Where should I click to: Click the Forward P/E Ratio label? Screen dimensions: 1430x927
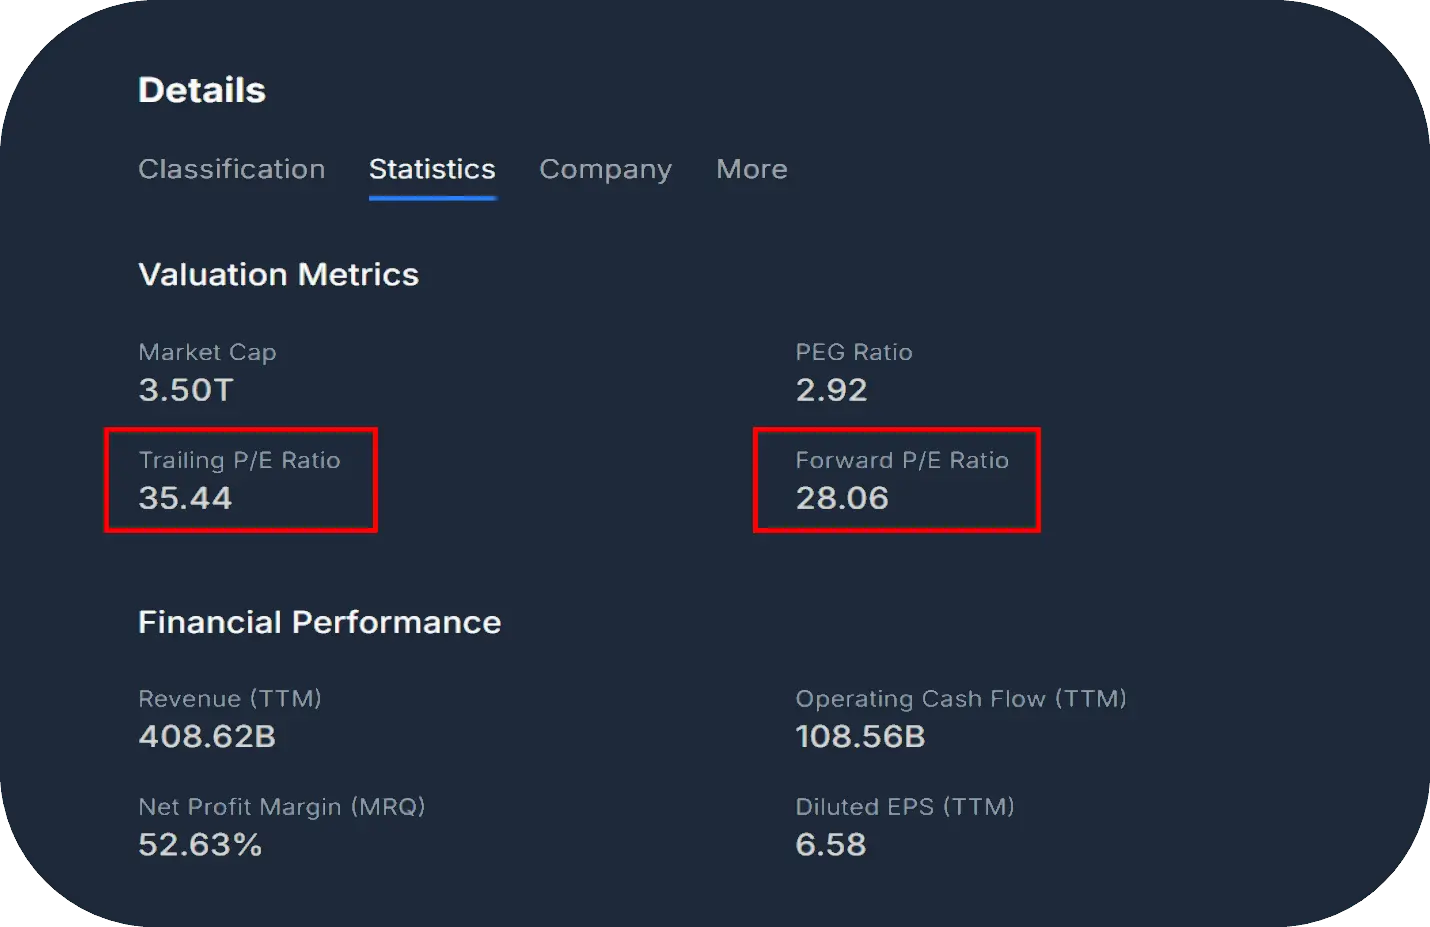[901, 460]
